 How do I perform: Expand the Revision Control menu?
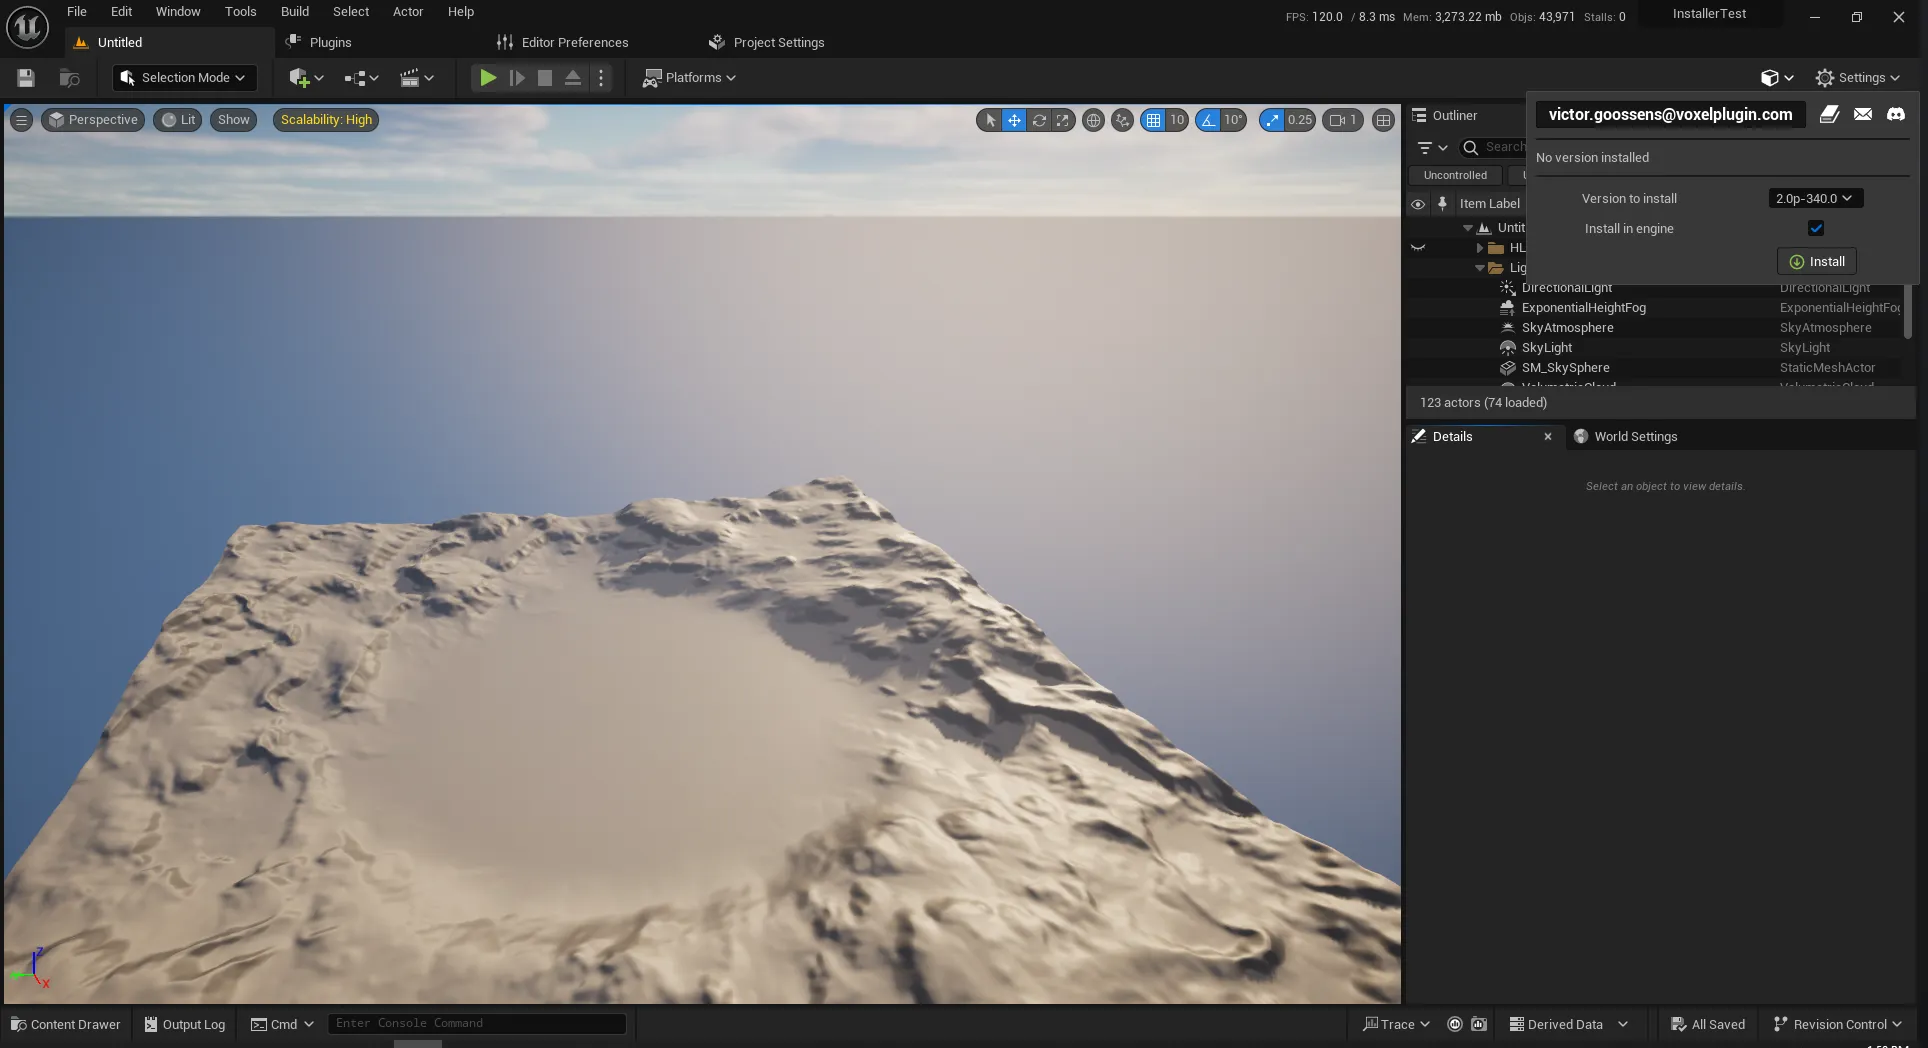pyautogui.click(x=1837, y=1024)
